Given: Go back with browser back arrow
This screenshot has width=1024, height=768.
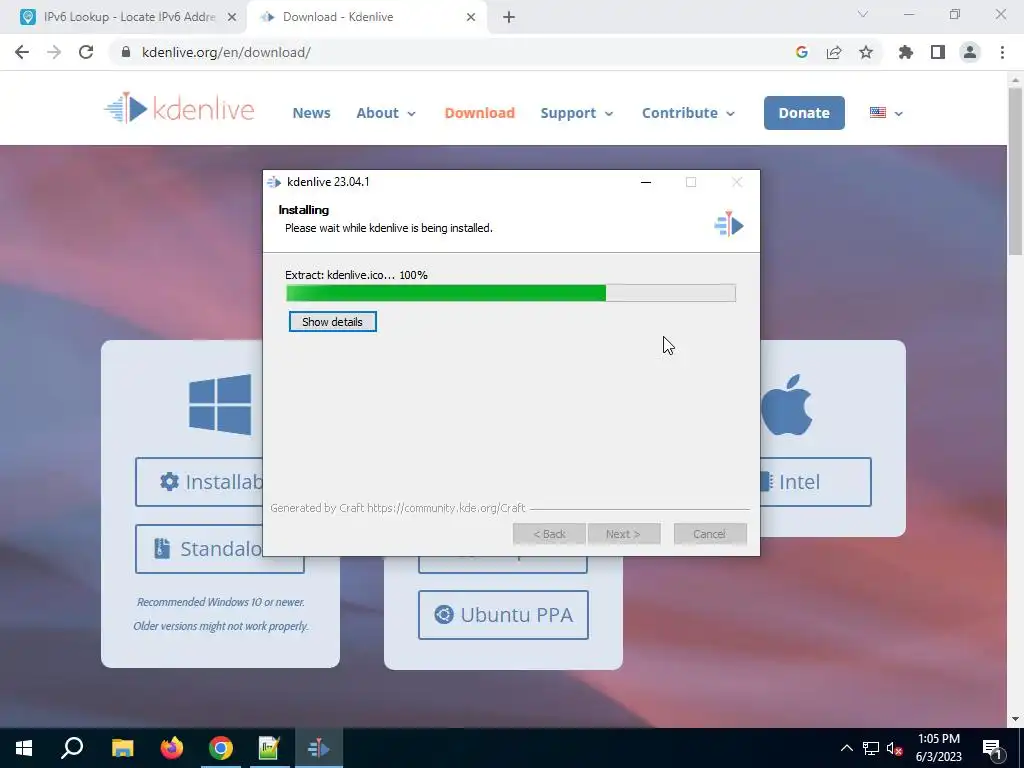Looking at the screenshot, I should pyautogui.click(x=22, y=52).
